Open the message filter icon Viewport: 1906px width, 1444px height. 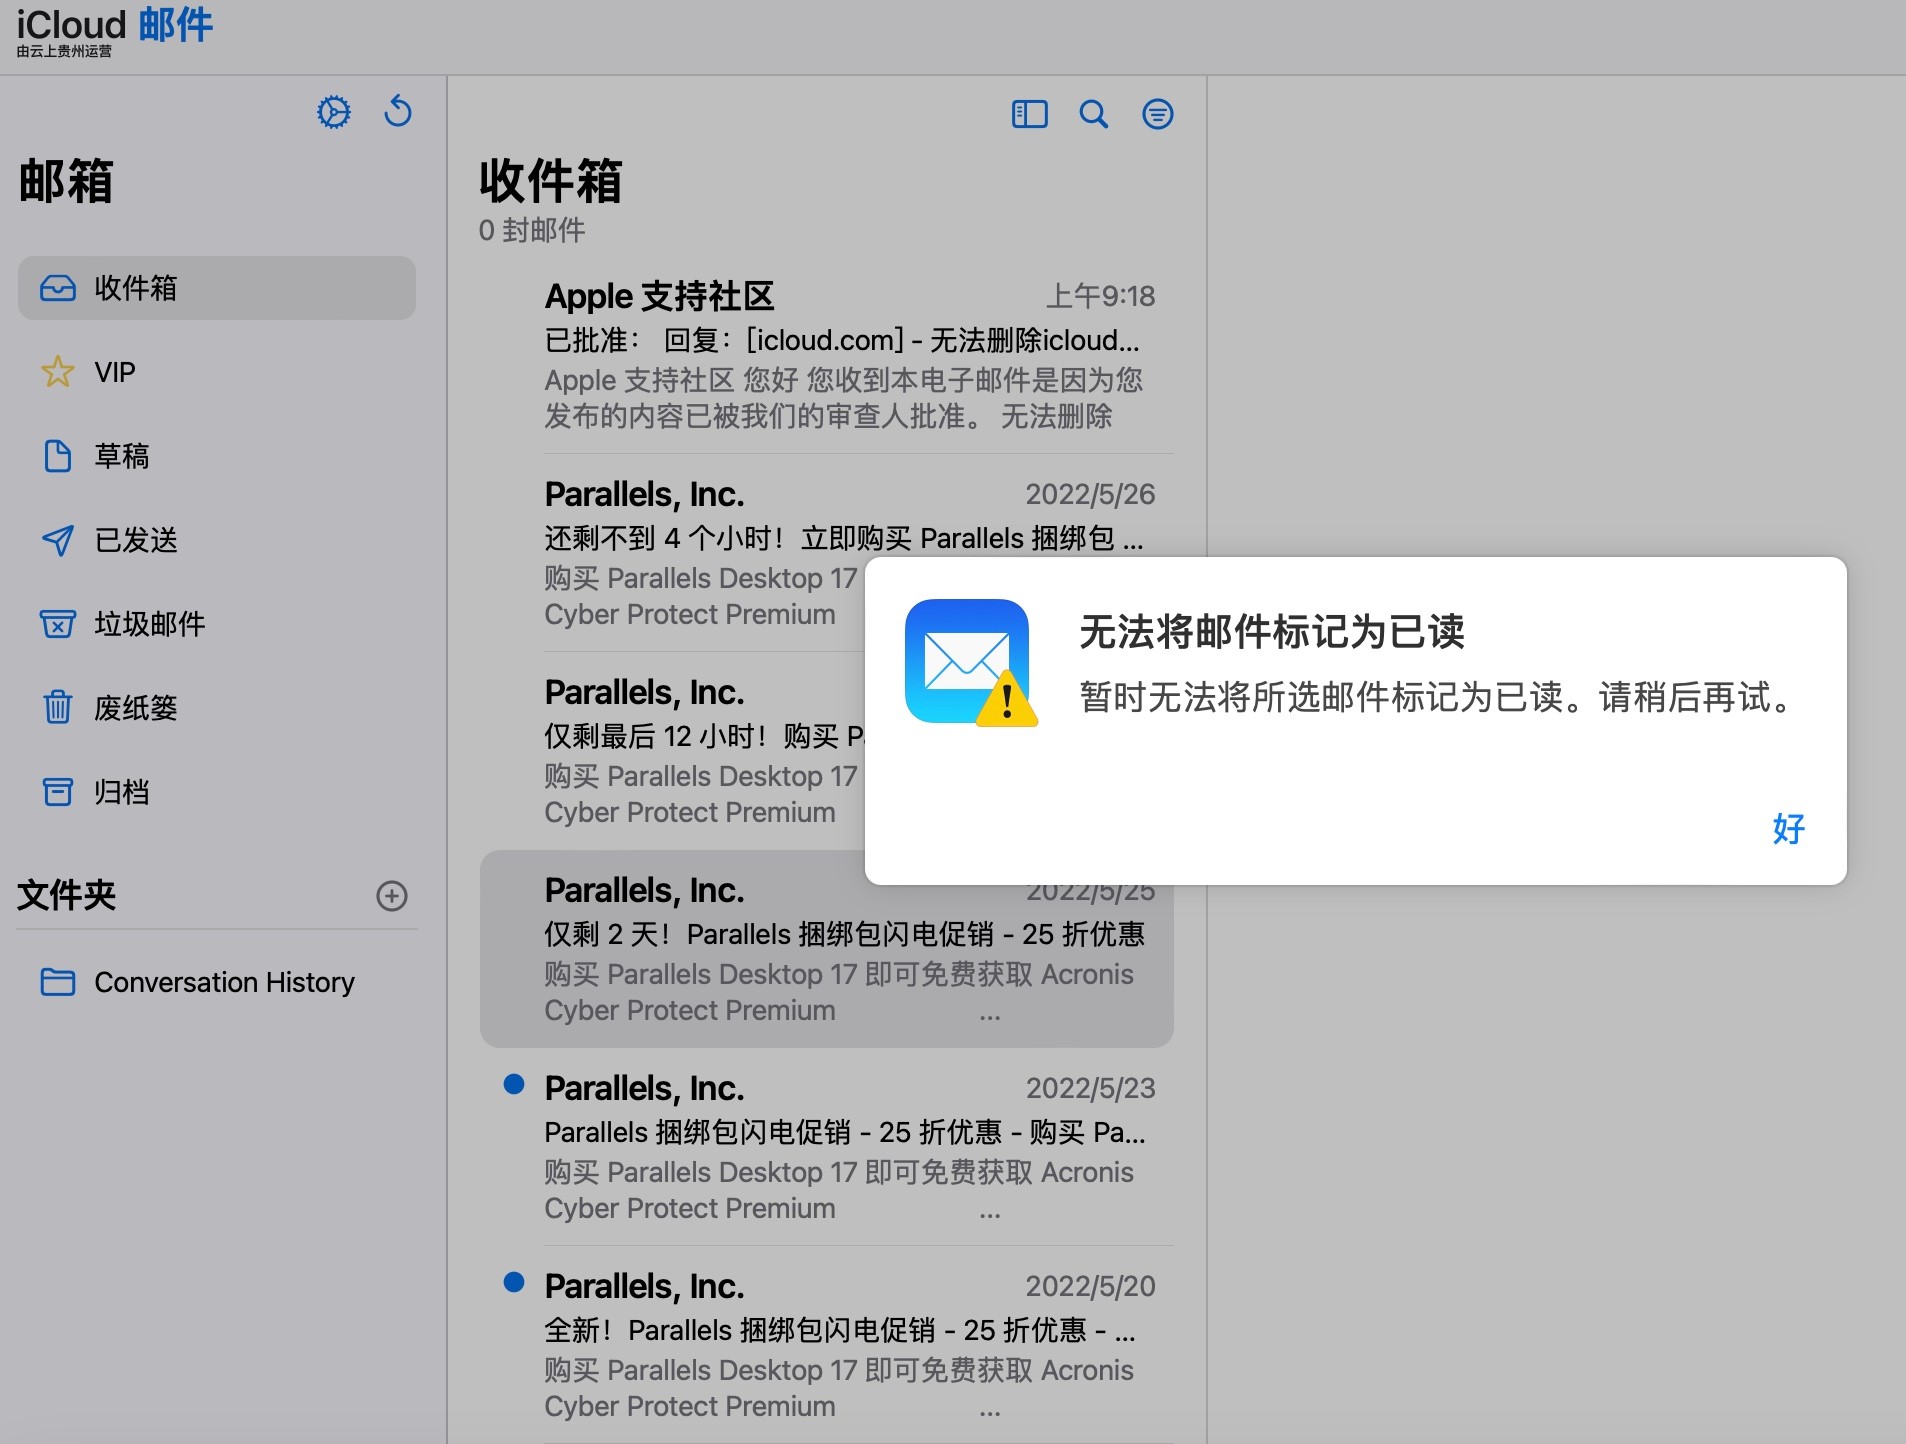point(1158,114)
